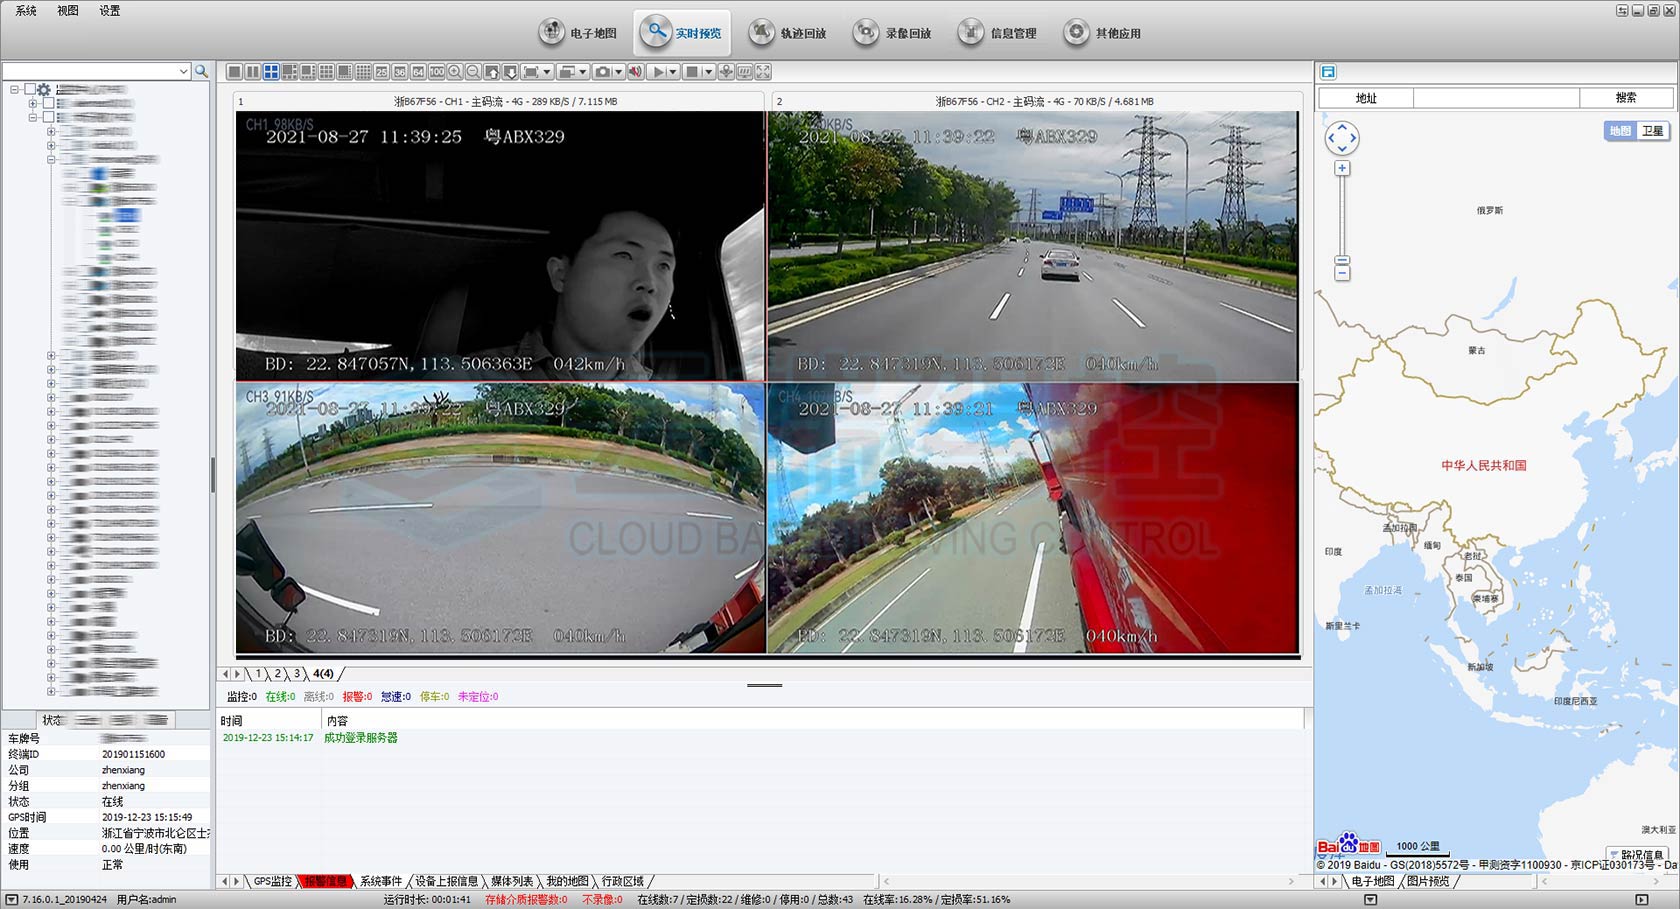Open dropdown arrow next to play icon
This screenshot has height=909, width=1680.
[673, 72]
